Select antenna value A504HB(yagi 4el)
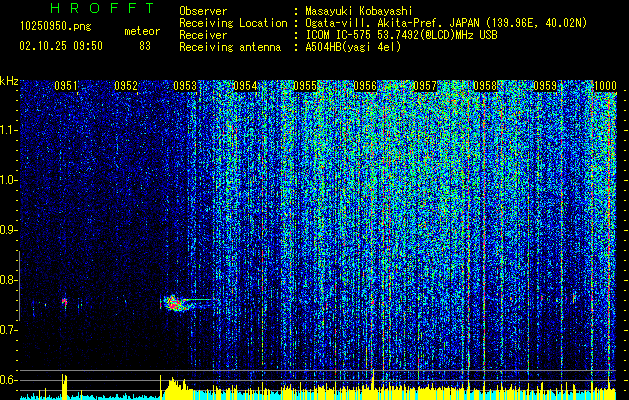The width and height of the screenshot is (629, 400). click(x=353, y=47)
